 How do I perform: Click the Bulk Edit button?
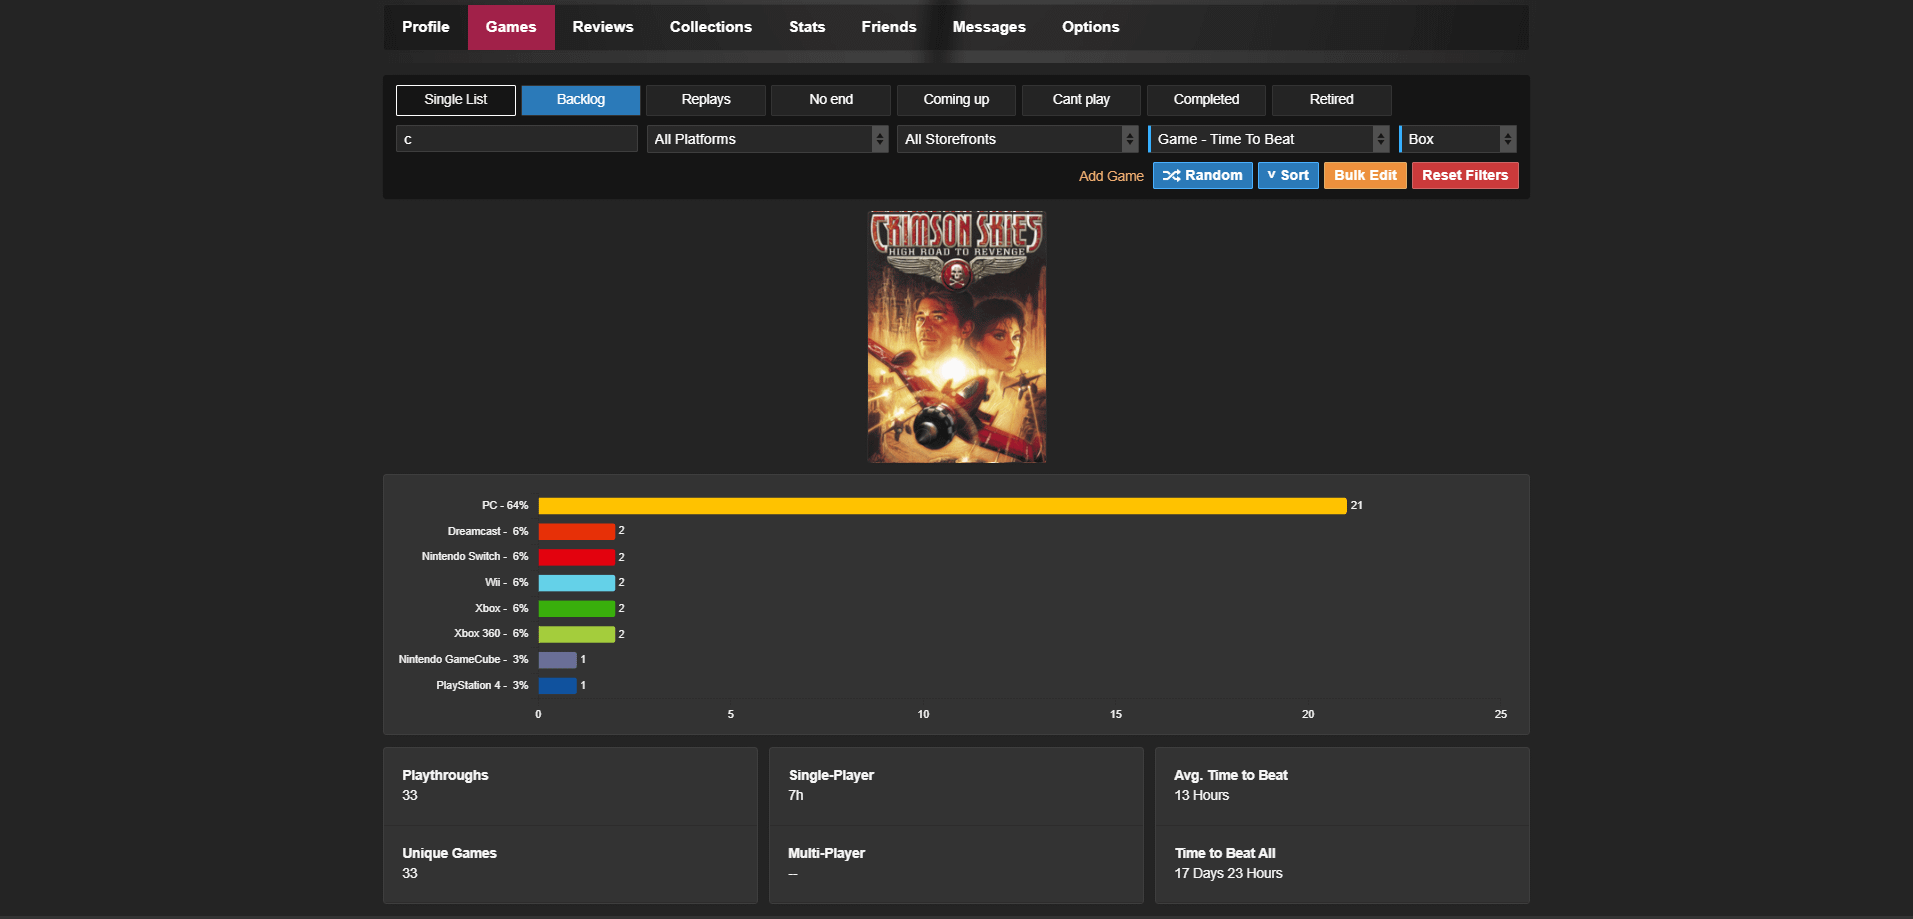[1364, 176]
